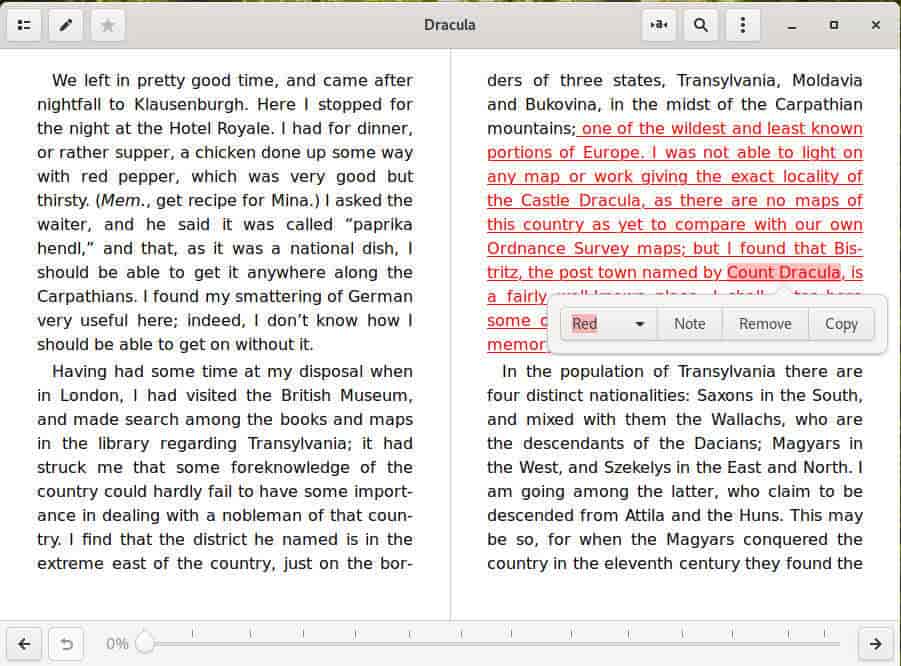
Task: Open the bookmarks star panel
Action: point(107,25)
